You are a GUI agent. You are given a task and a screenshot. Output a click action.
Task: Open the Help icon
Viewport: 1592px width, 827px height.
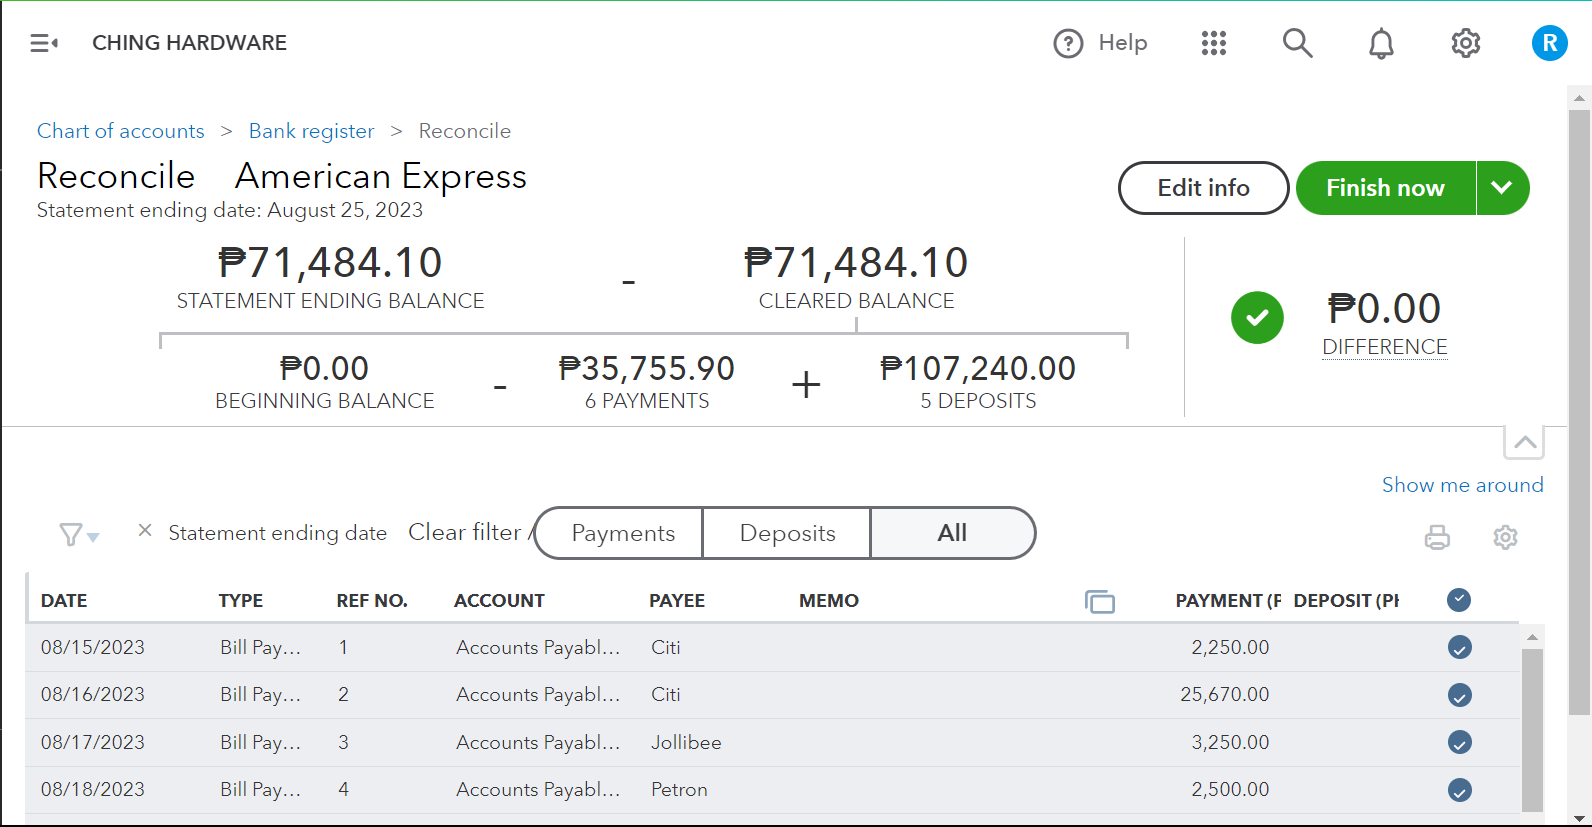(x=1068, y=43)
